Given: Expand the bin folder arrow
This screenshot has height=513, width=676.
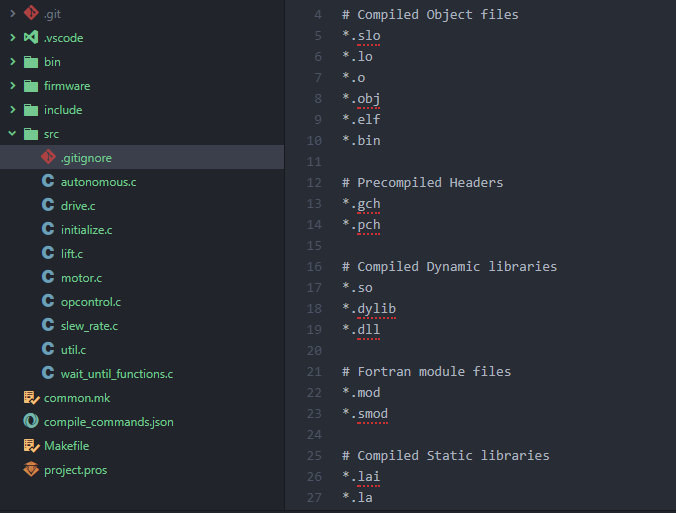Looking at the screenshot, I should click(x=13, y=62).
